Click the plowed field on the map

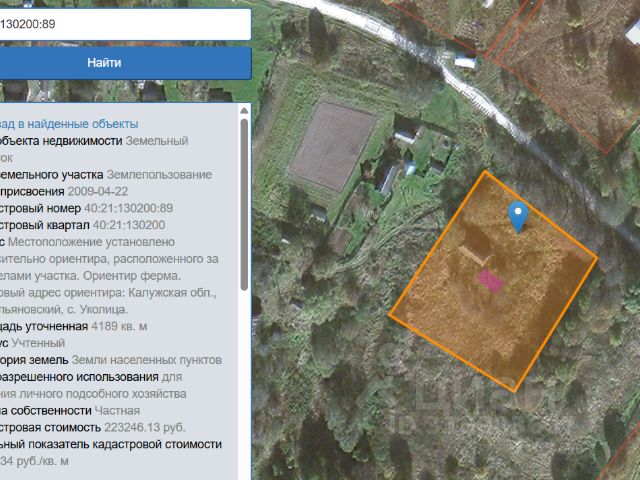(x=331, y=145)
